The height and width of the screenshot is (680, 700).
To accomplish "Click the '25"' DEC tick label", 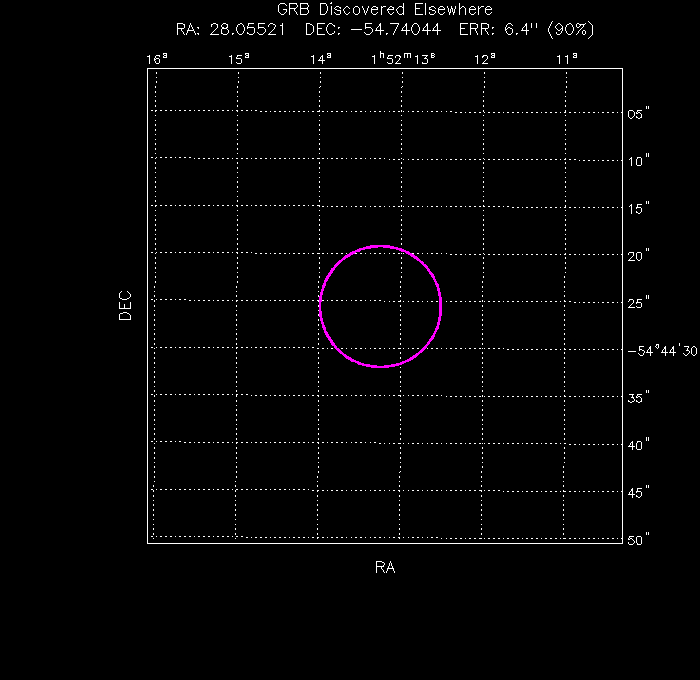I will pyautogui.click(x=638, y=303).
